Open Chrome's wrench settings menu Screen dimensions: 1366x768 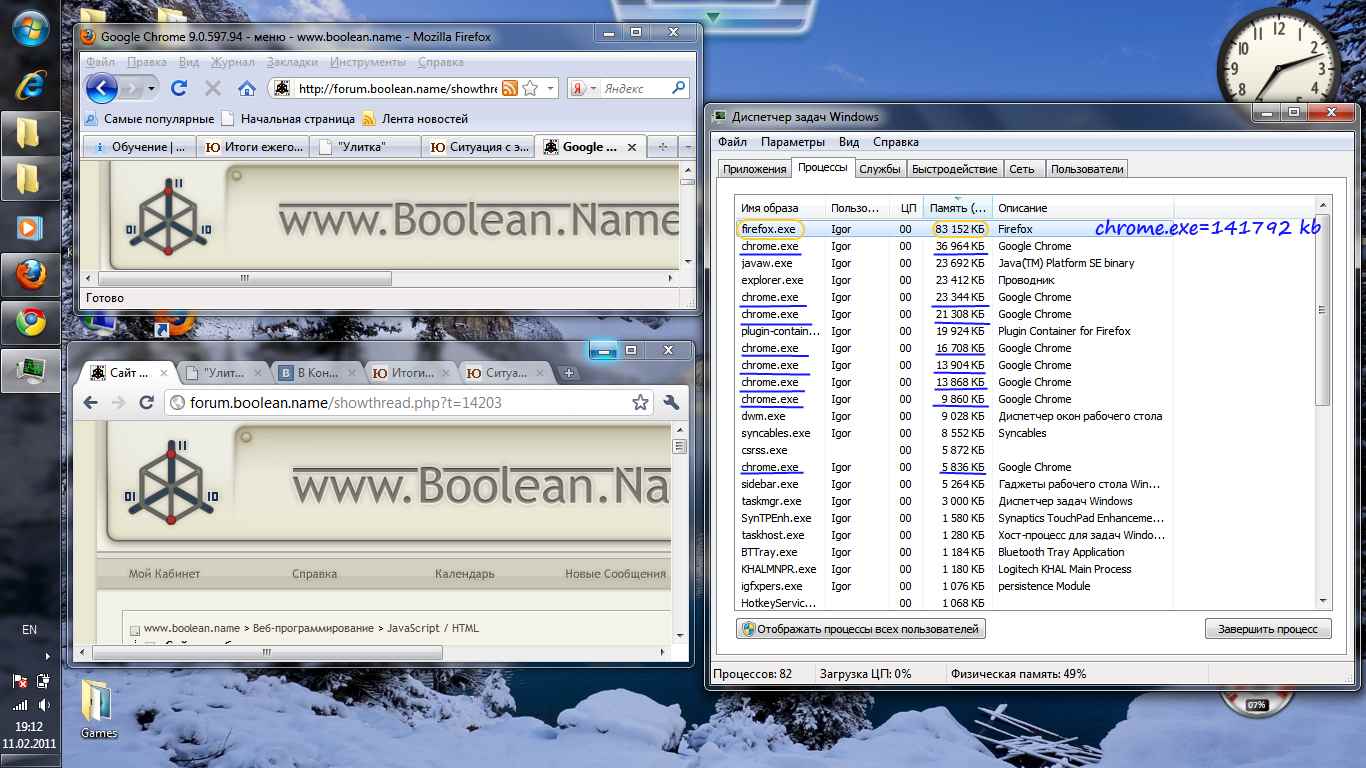click(x=671, y=402)
